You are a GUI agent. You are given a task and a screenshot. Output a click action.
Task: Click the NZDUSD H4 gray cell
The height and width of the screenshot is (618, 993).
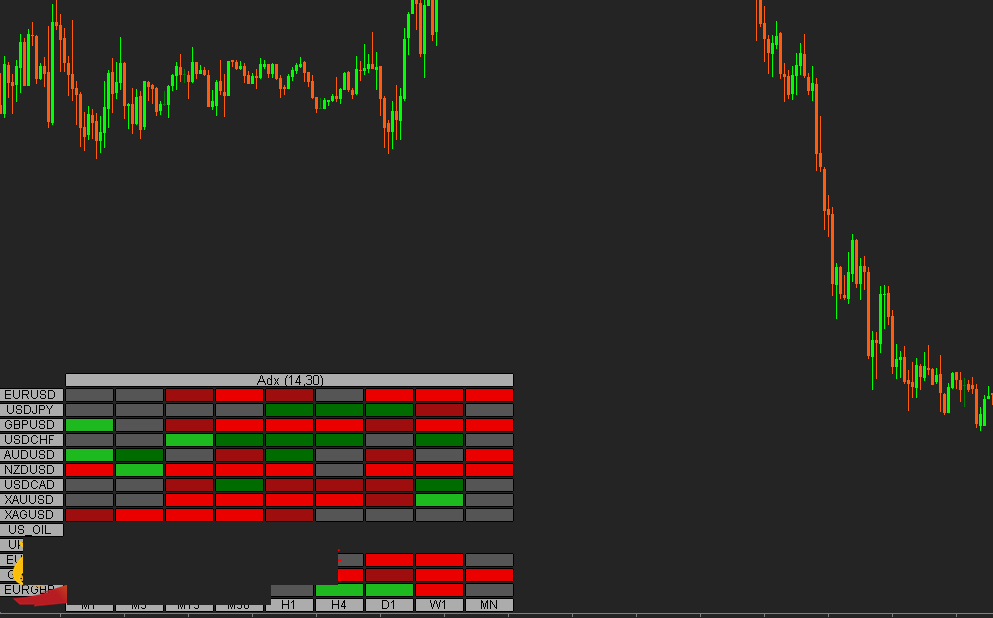point(339,470)
